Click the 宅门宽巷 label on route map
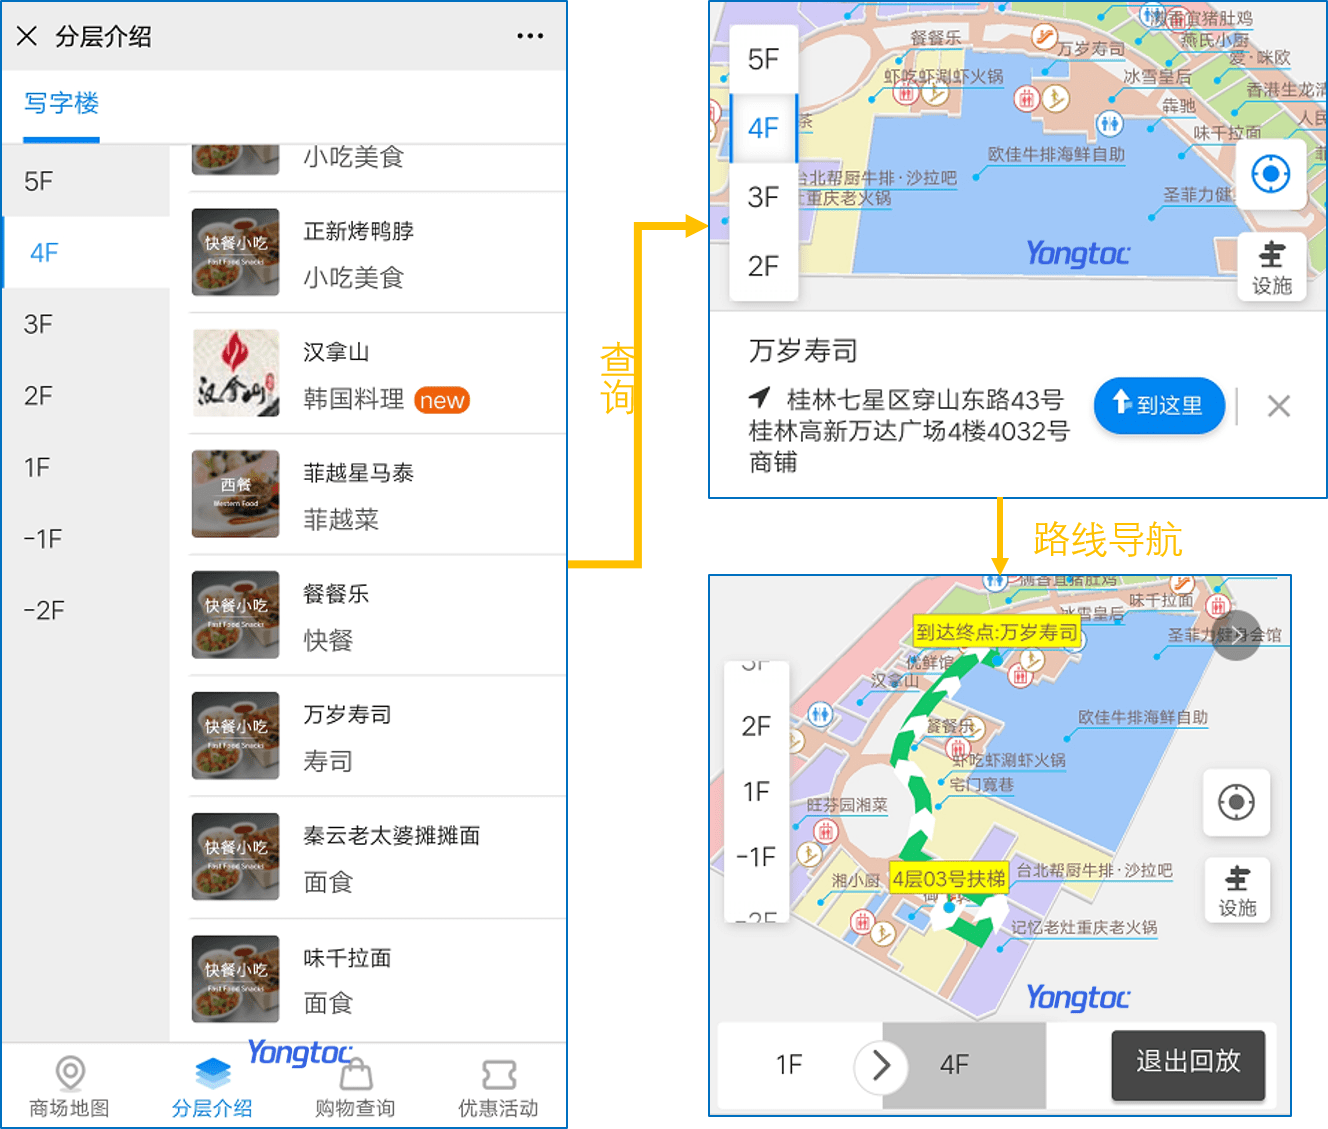 [x=981, y=784]
